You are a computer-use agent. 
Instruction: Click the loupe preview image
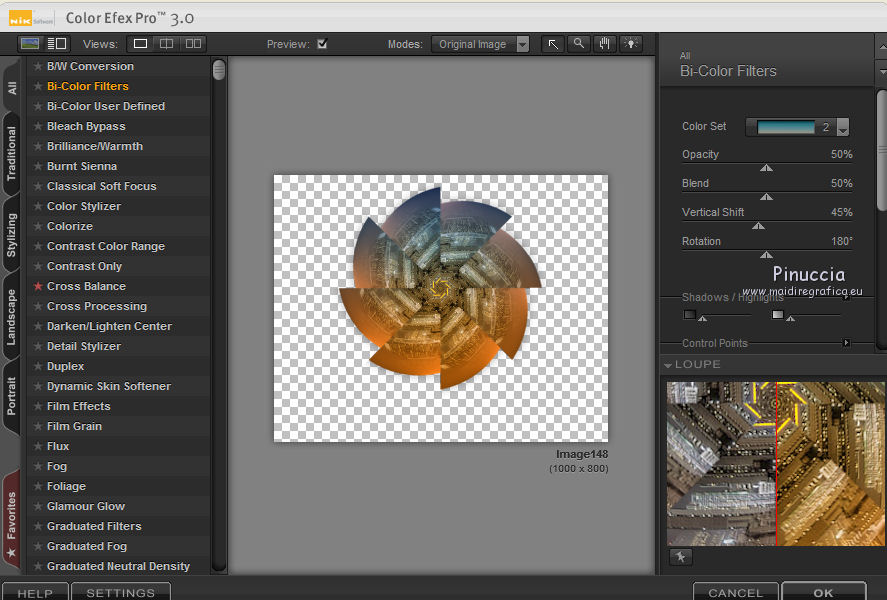776,464
